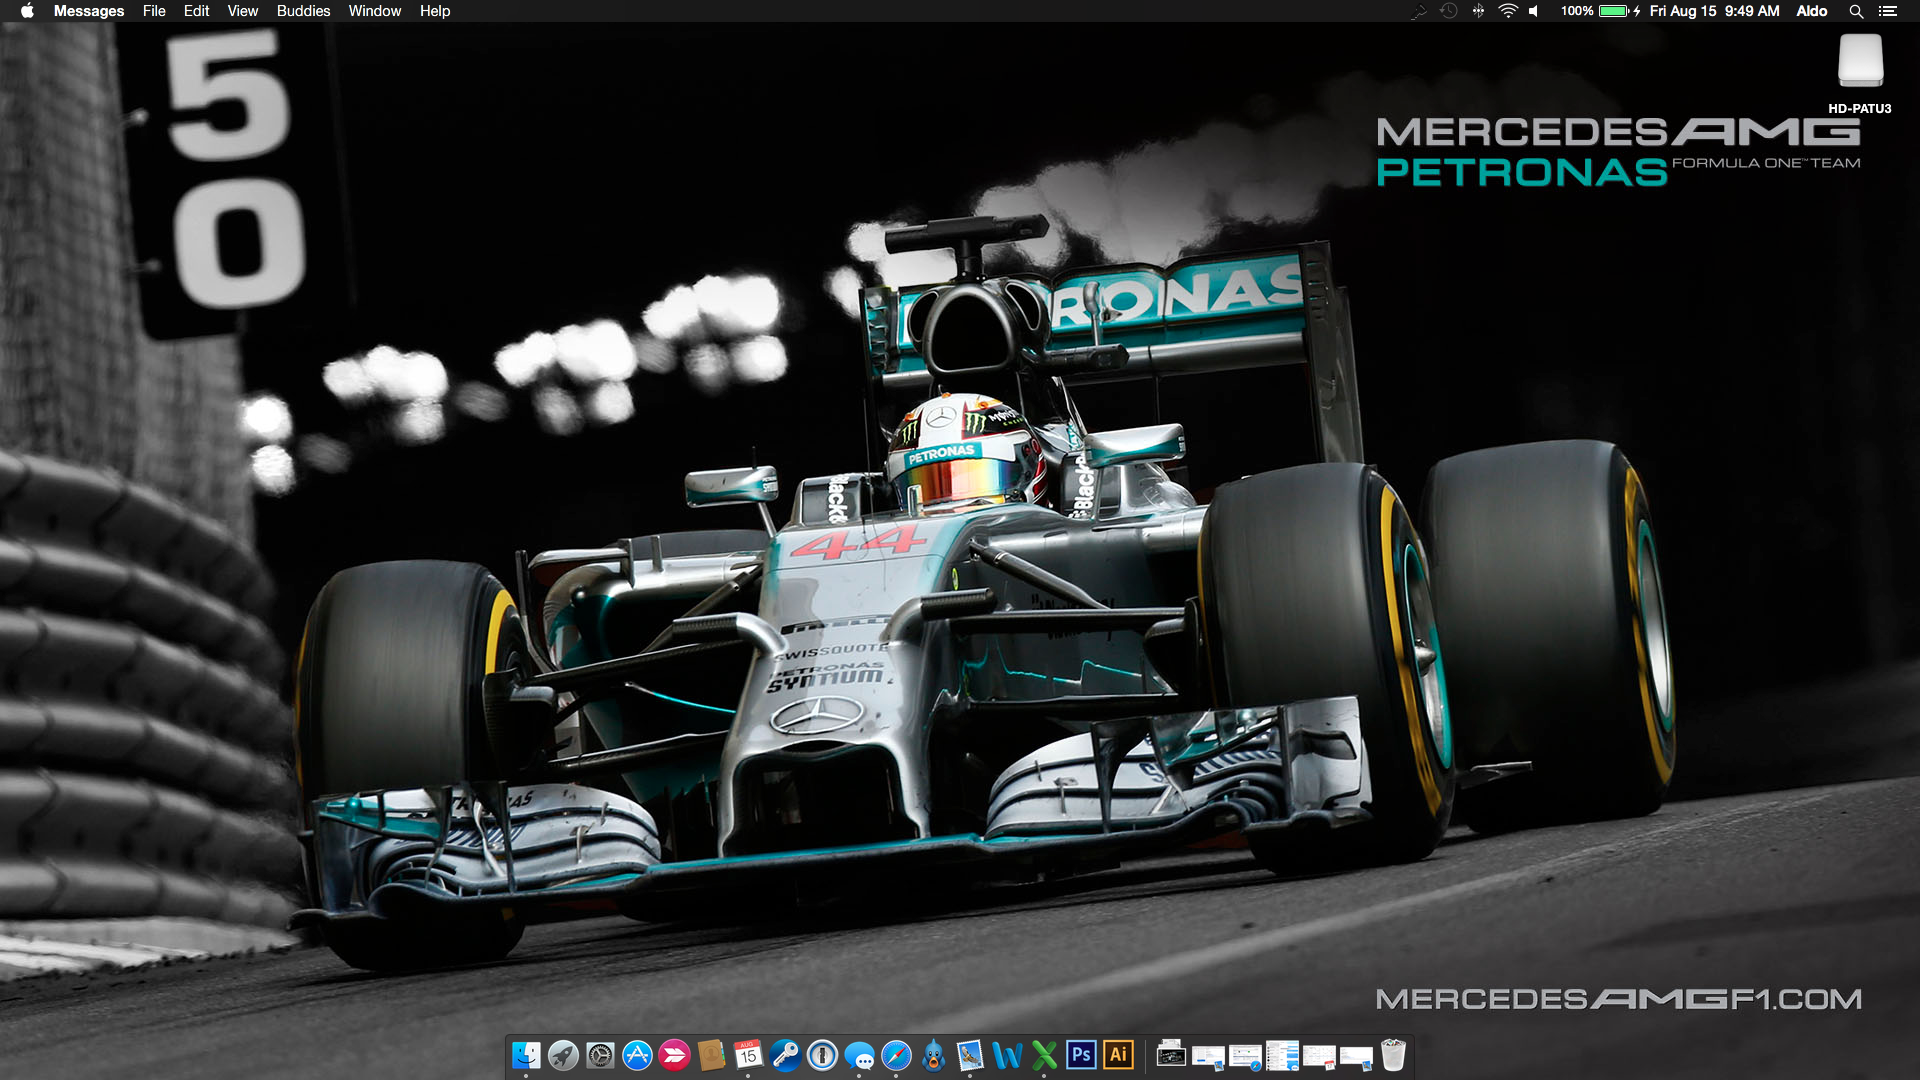Open Time Machine menu bar icon
This screenshot has height=1080, width=1920.
tap(1448, 11)
